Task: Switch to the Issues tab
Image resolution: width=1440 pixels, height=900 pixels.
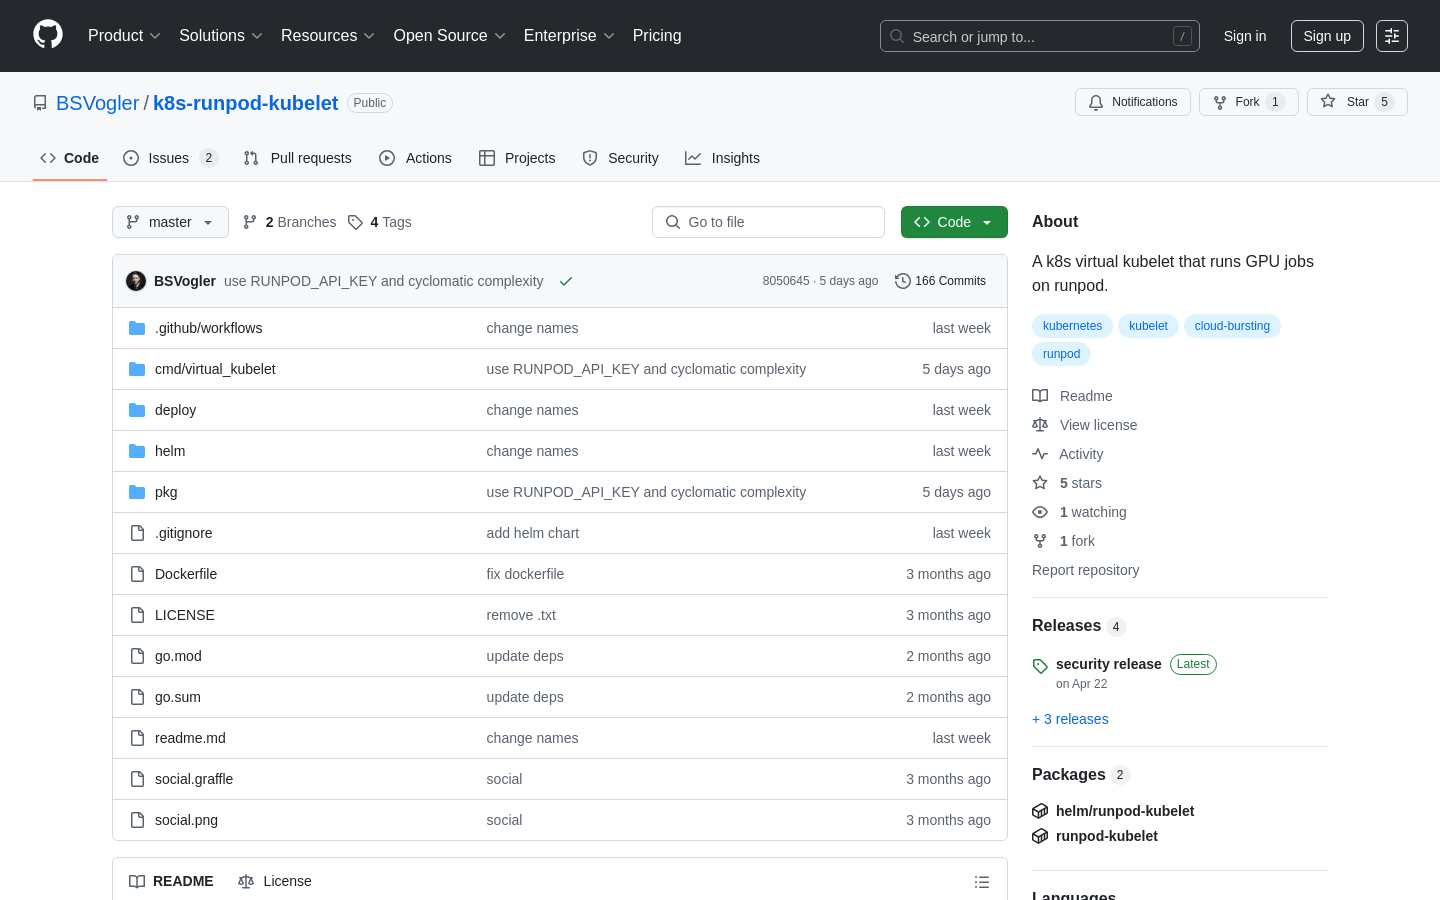Action: 170,158
